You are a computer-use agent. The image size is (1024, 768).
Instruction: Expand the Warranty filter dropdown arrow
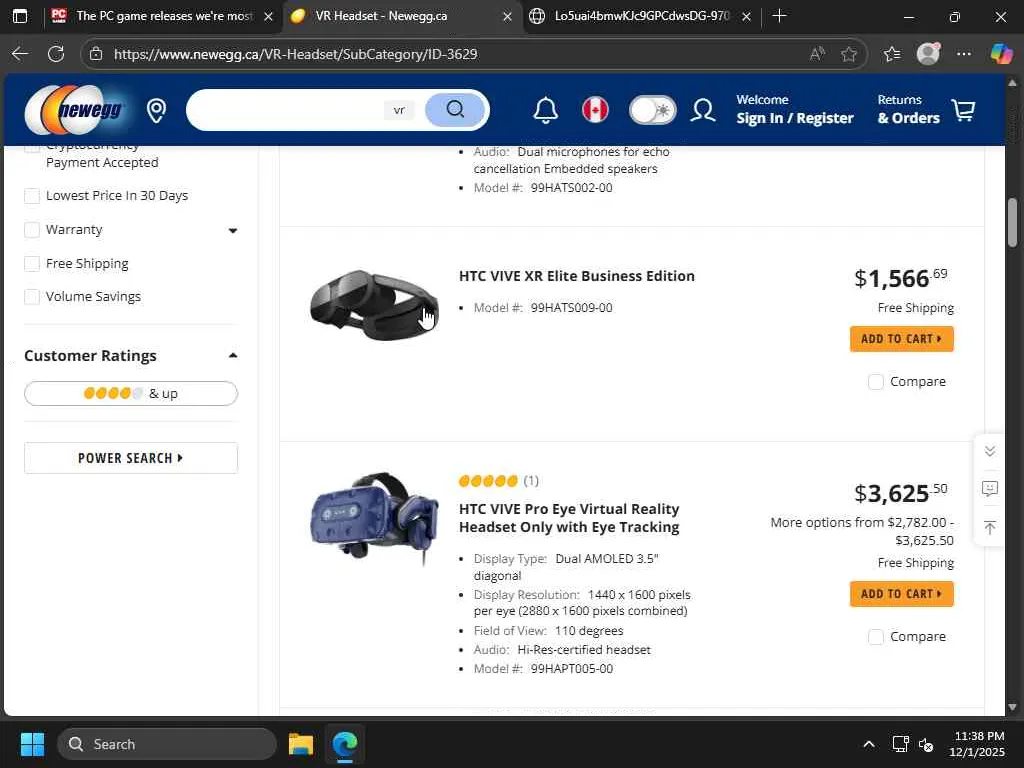[233, 231]
